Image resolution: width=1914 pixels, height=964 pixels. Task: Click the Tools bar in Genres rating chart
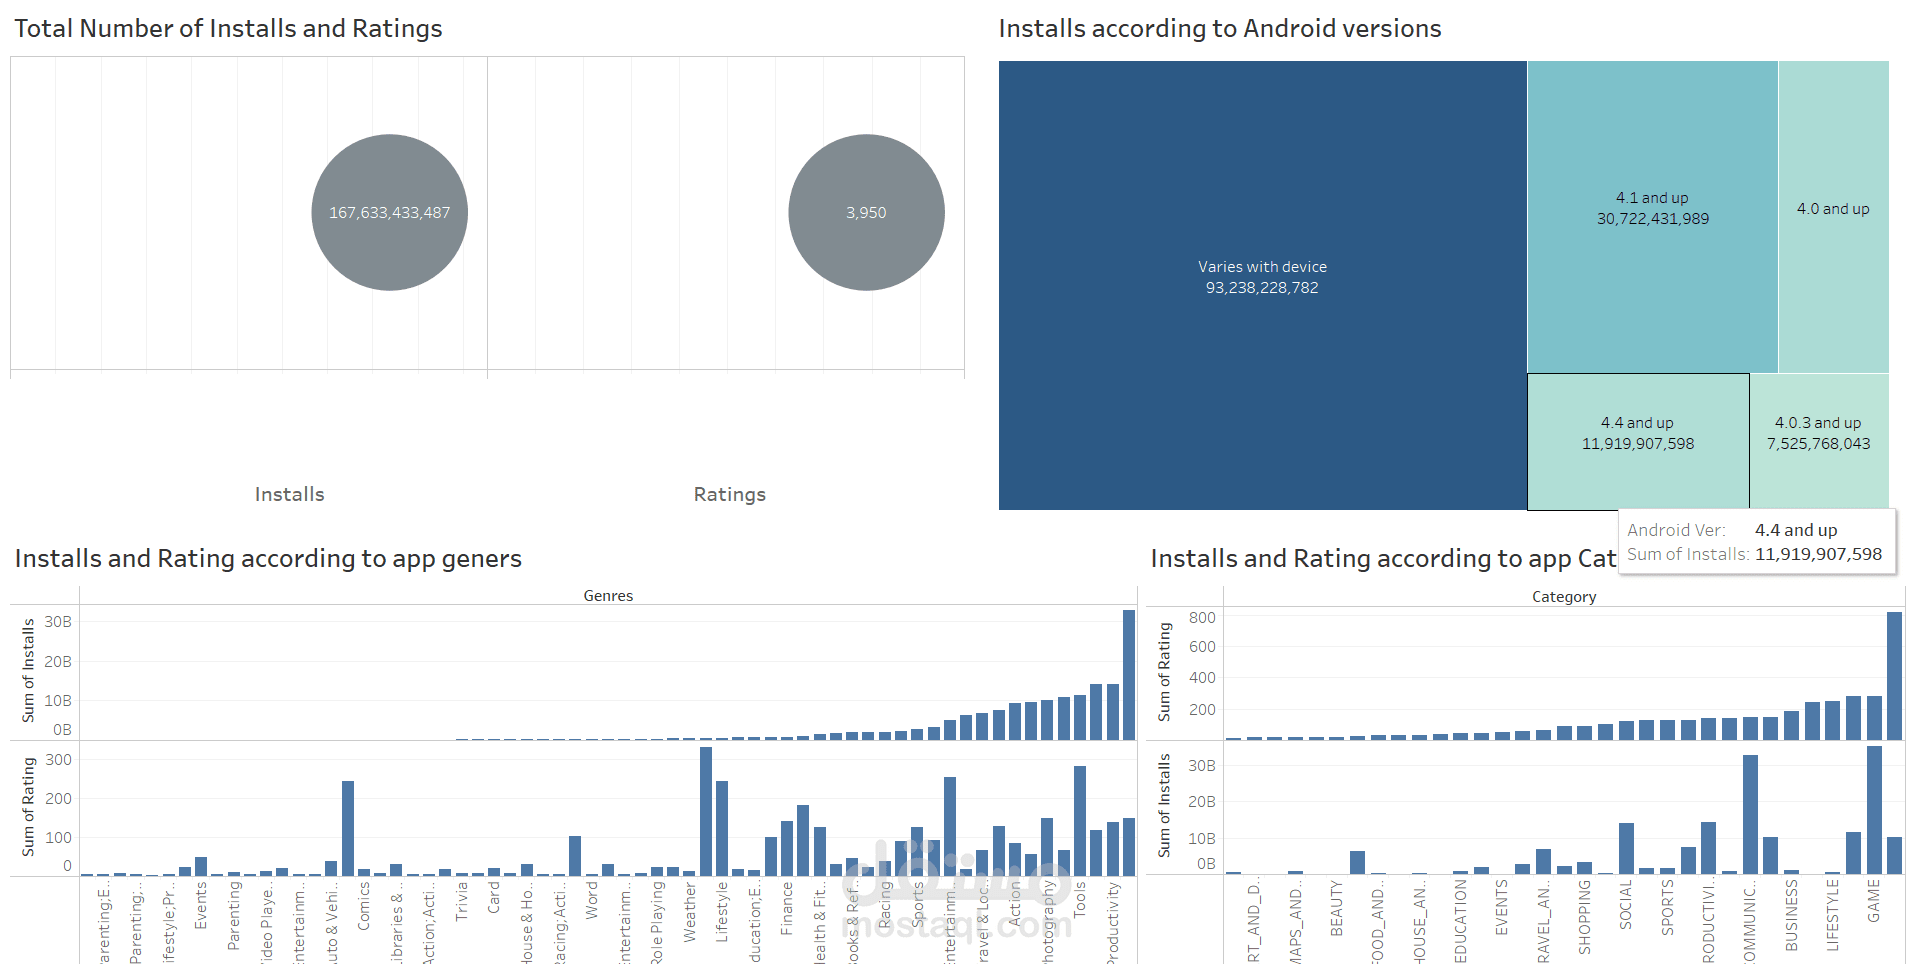(x=1080, y=821)
